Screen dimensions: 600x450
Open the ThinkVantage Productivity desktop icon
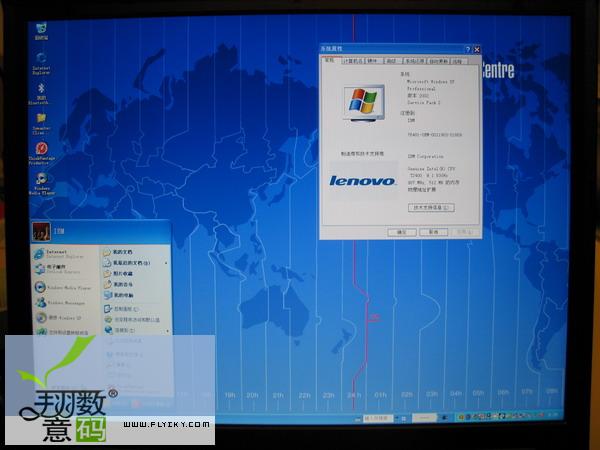41,153
